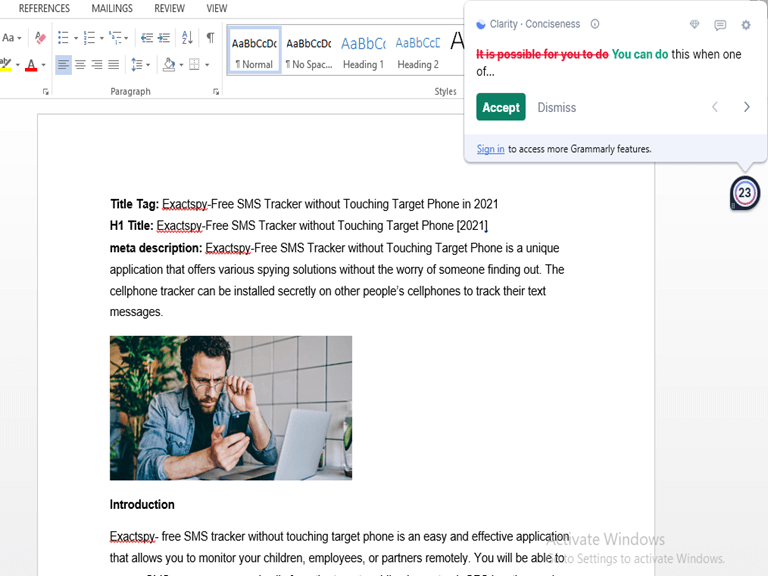Image resolution: width=768 pixels, height=576 pixels.
Task: Click the Borders grid icon
Action: coord(194,64)
